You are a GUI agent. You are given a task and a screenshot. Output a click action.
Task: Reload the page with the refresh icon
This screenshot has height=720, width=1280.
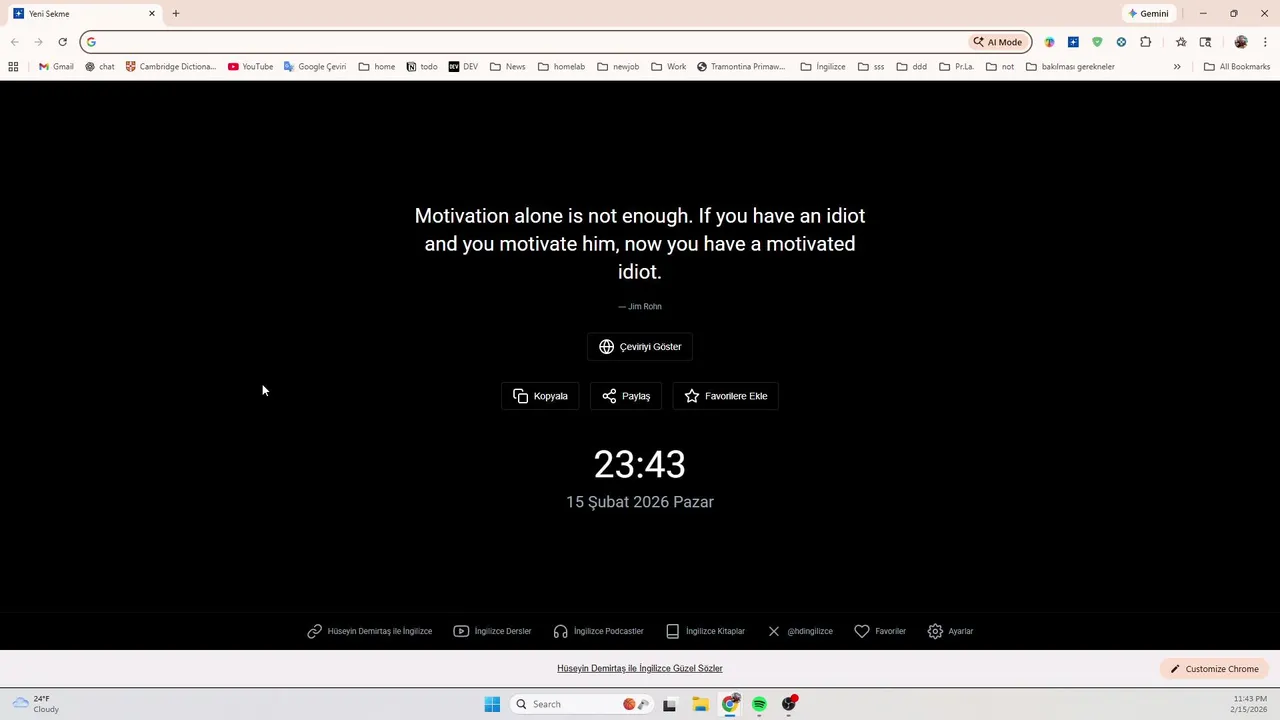pos(62,42)
